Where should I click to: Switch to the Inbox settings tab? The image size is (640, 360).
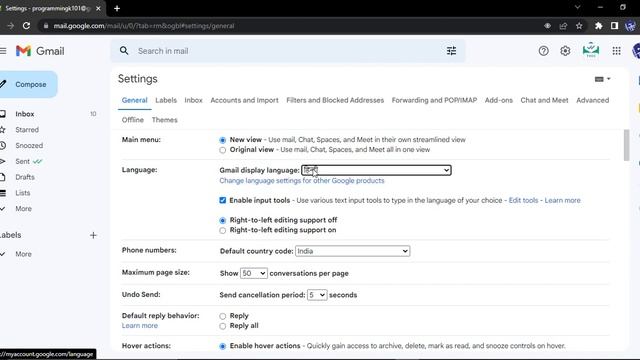193,100
